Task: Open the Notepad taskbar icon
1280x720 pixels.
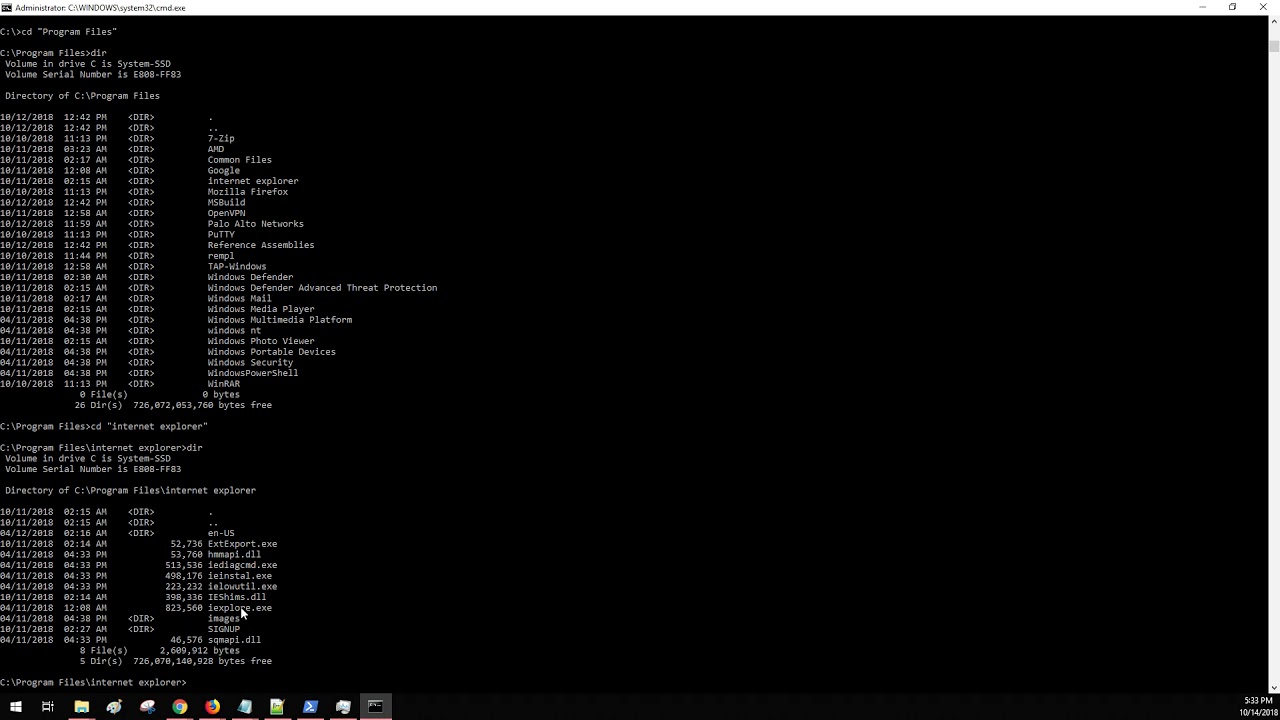Action: 245,707
